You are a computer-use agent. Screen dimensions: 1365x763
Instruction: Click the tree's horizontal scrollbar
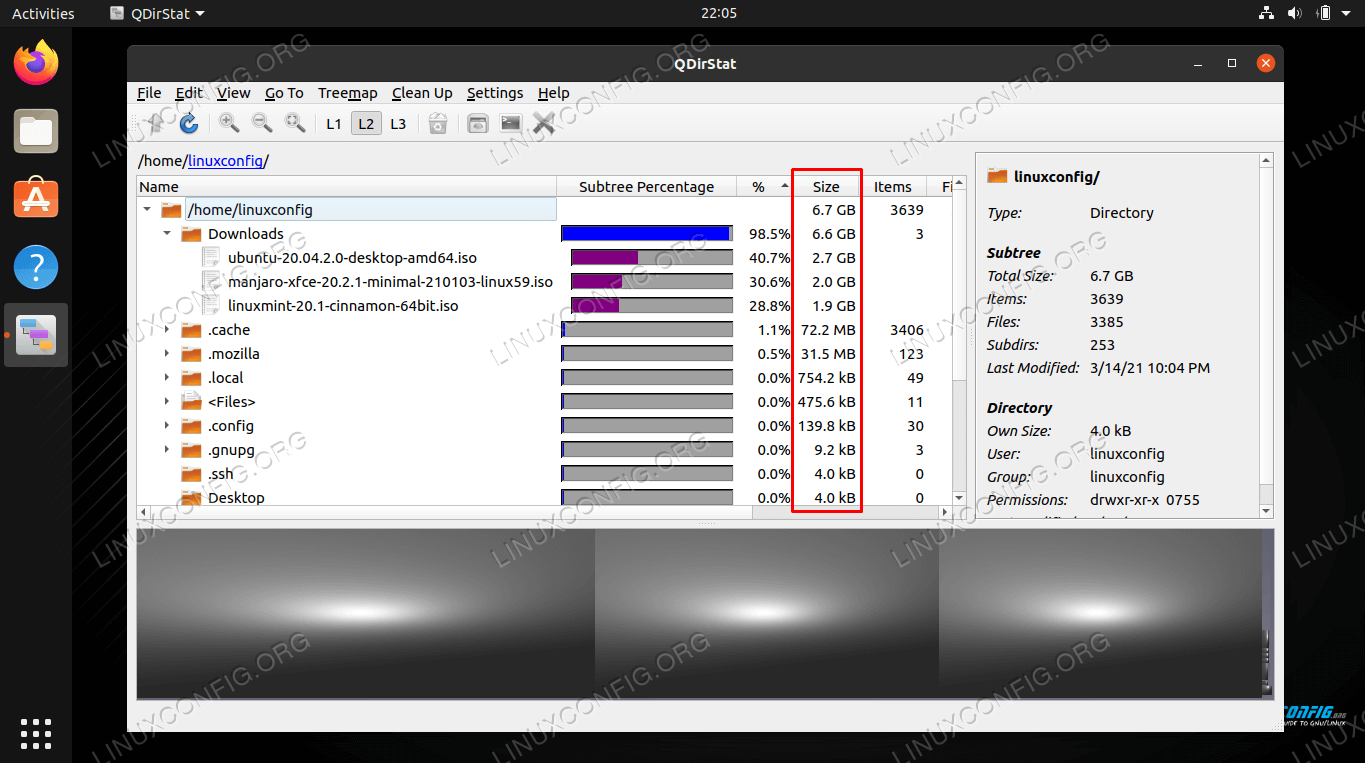(544, 511)
